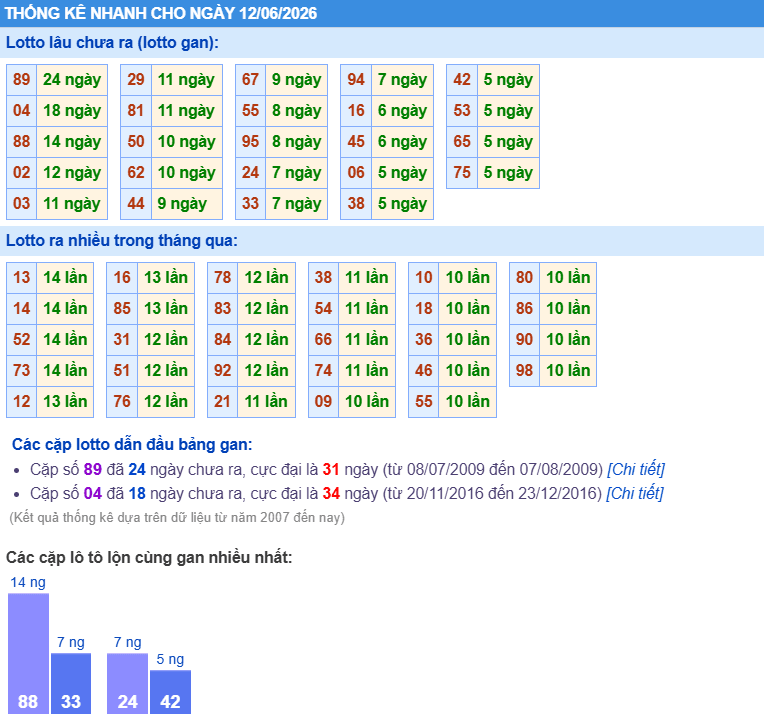The height and width of the screenshot is (725, 764).
Task: Select number 92 with 12 lần
Action: (x=223, y=371)
